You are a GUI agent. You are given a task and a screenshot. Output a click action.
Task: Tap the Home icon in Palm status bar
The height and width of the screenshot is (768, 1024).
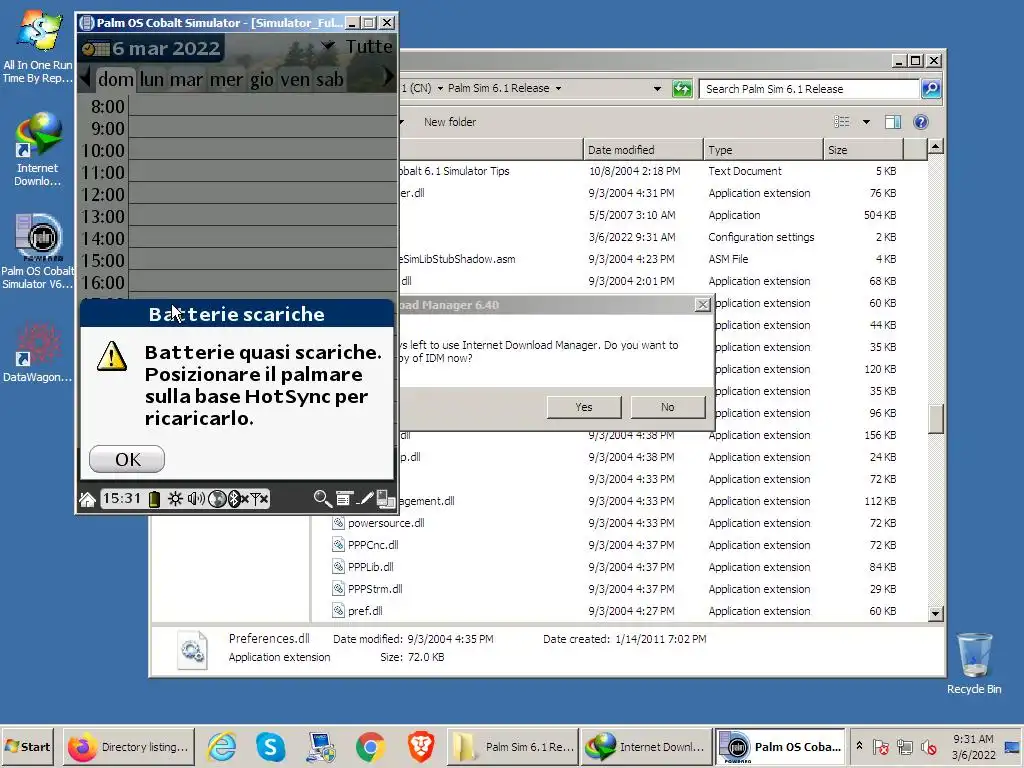point(88,500)
